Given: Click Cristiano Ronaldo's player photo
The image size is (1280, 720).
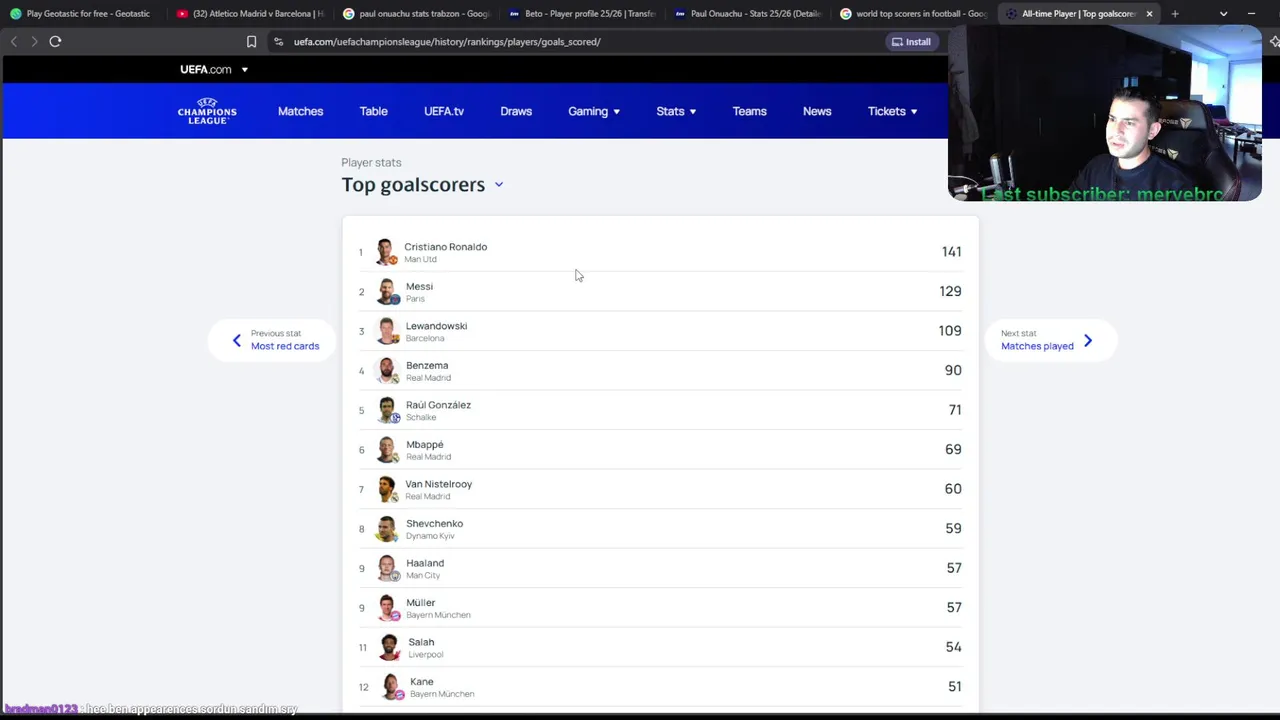Looking at the screenshot, I should [x=386, y=252].
